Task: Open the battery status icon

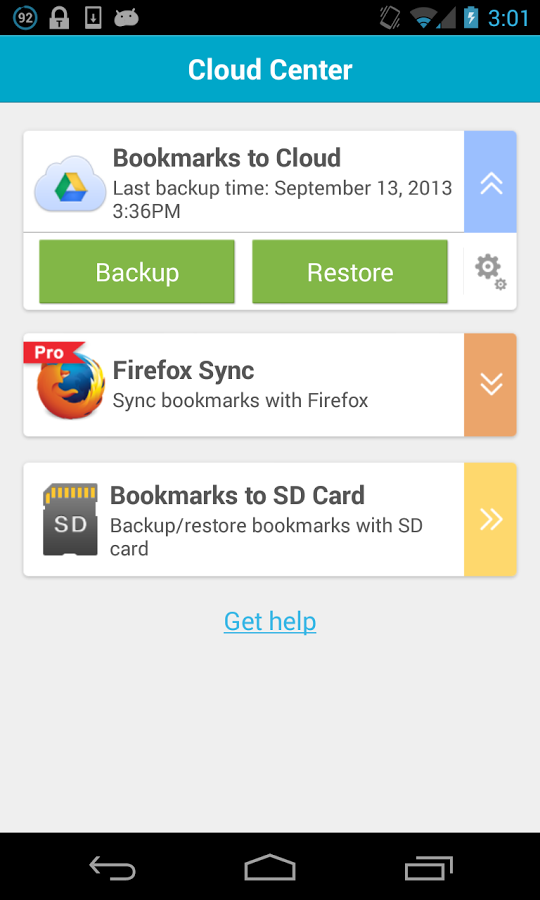Action: [471, 18]
